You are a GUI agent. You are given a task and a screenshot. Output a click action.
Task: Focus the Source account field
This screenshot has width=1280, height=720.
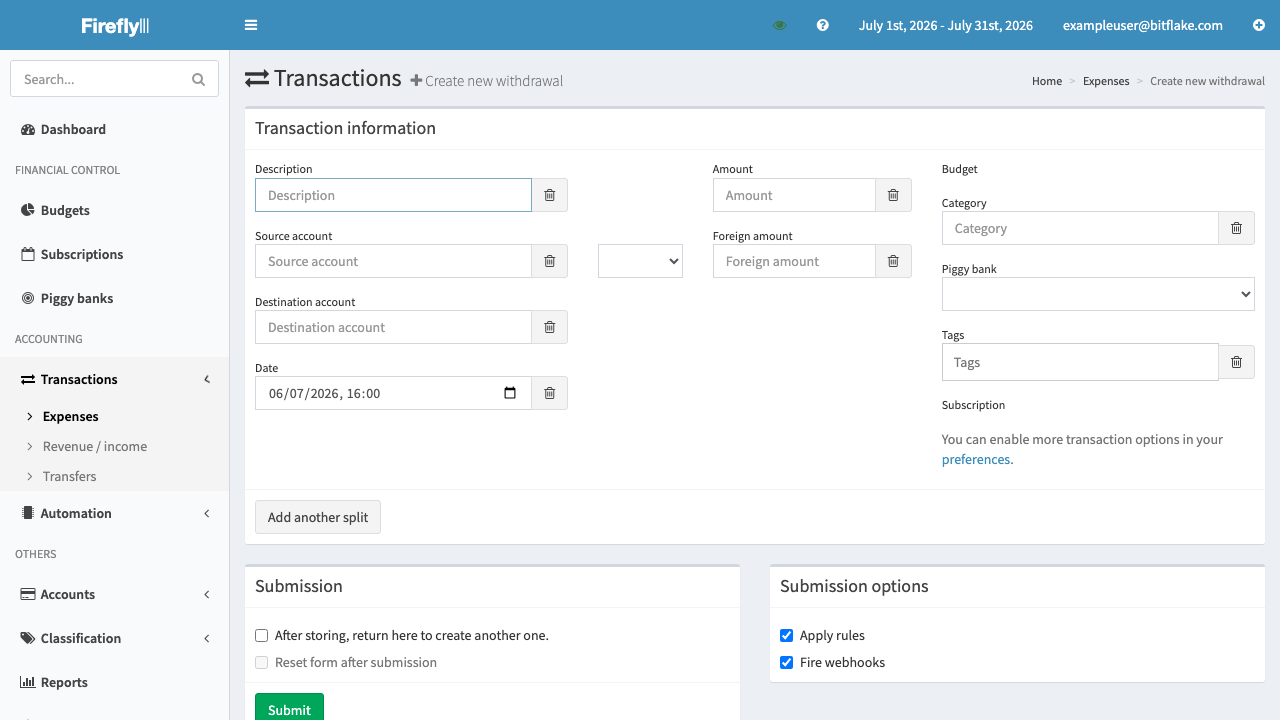(393, 261)
